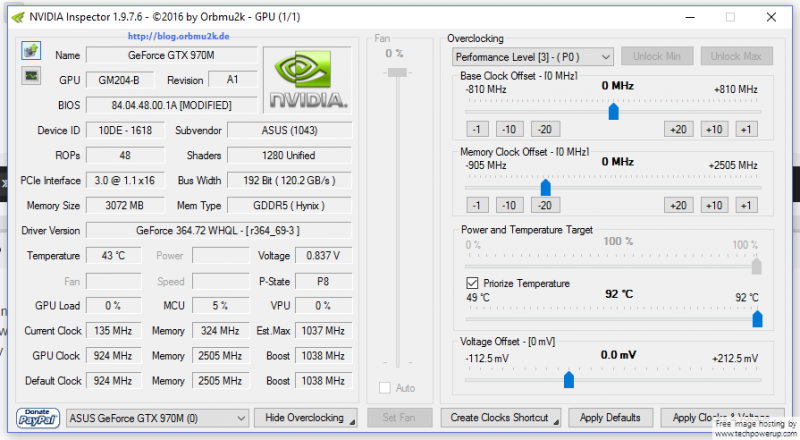Click the Voltage Offset slider handle

click(569, 380)
